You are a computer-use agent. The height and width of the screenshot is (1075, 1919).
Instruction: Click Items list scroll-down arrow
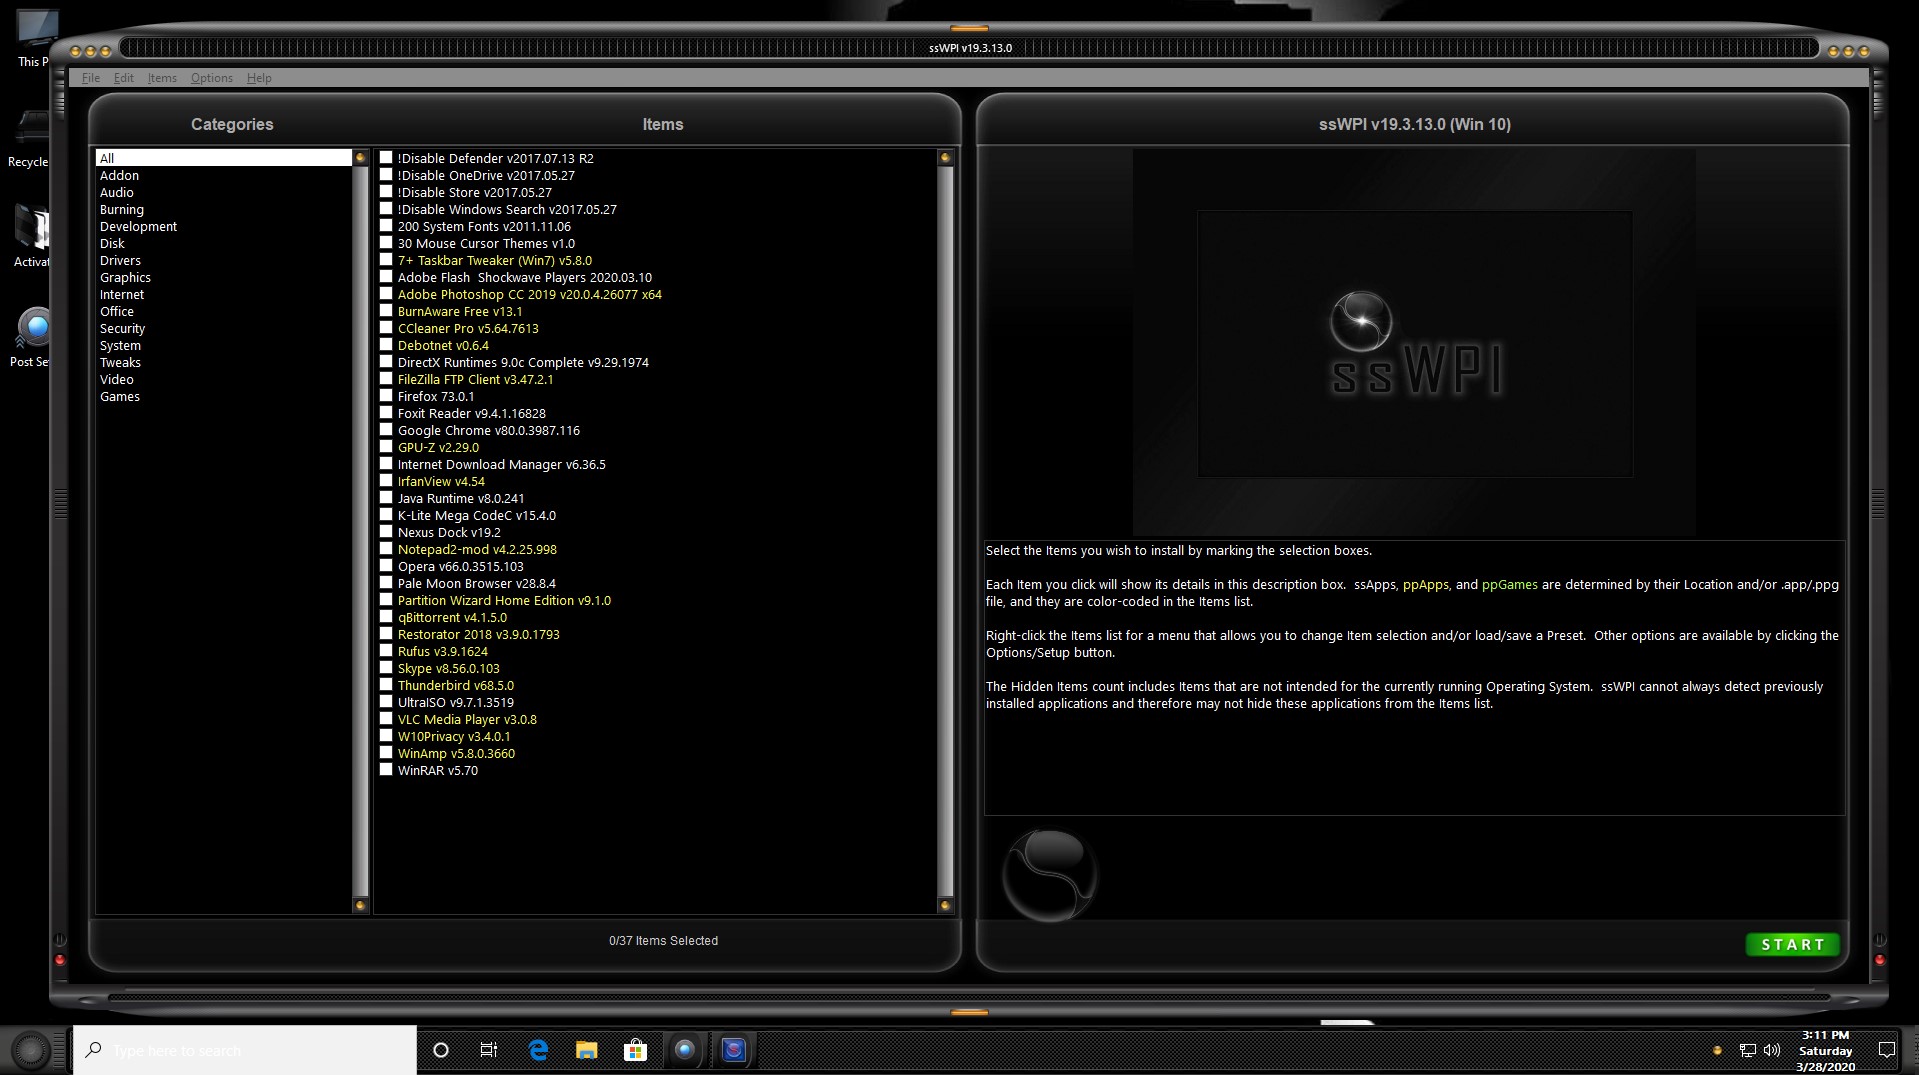click(x=945, y=905)
